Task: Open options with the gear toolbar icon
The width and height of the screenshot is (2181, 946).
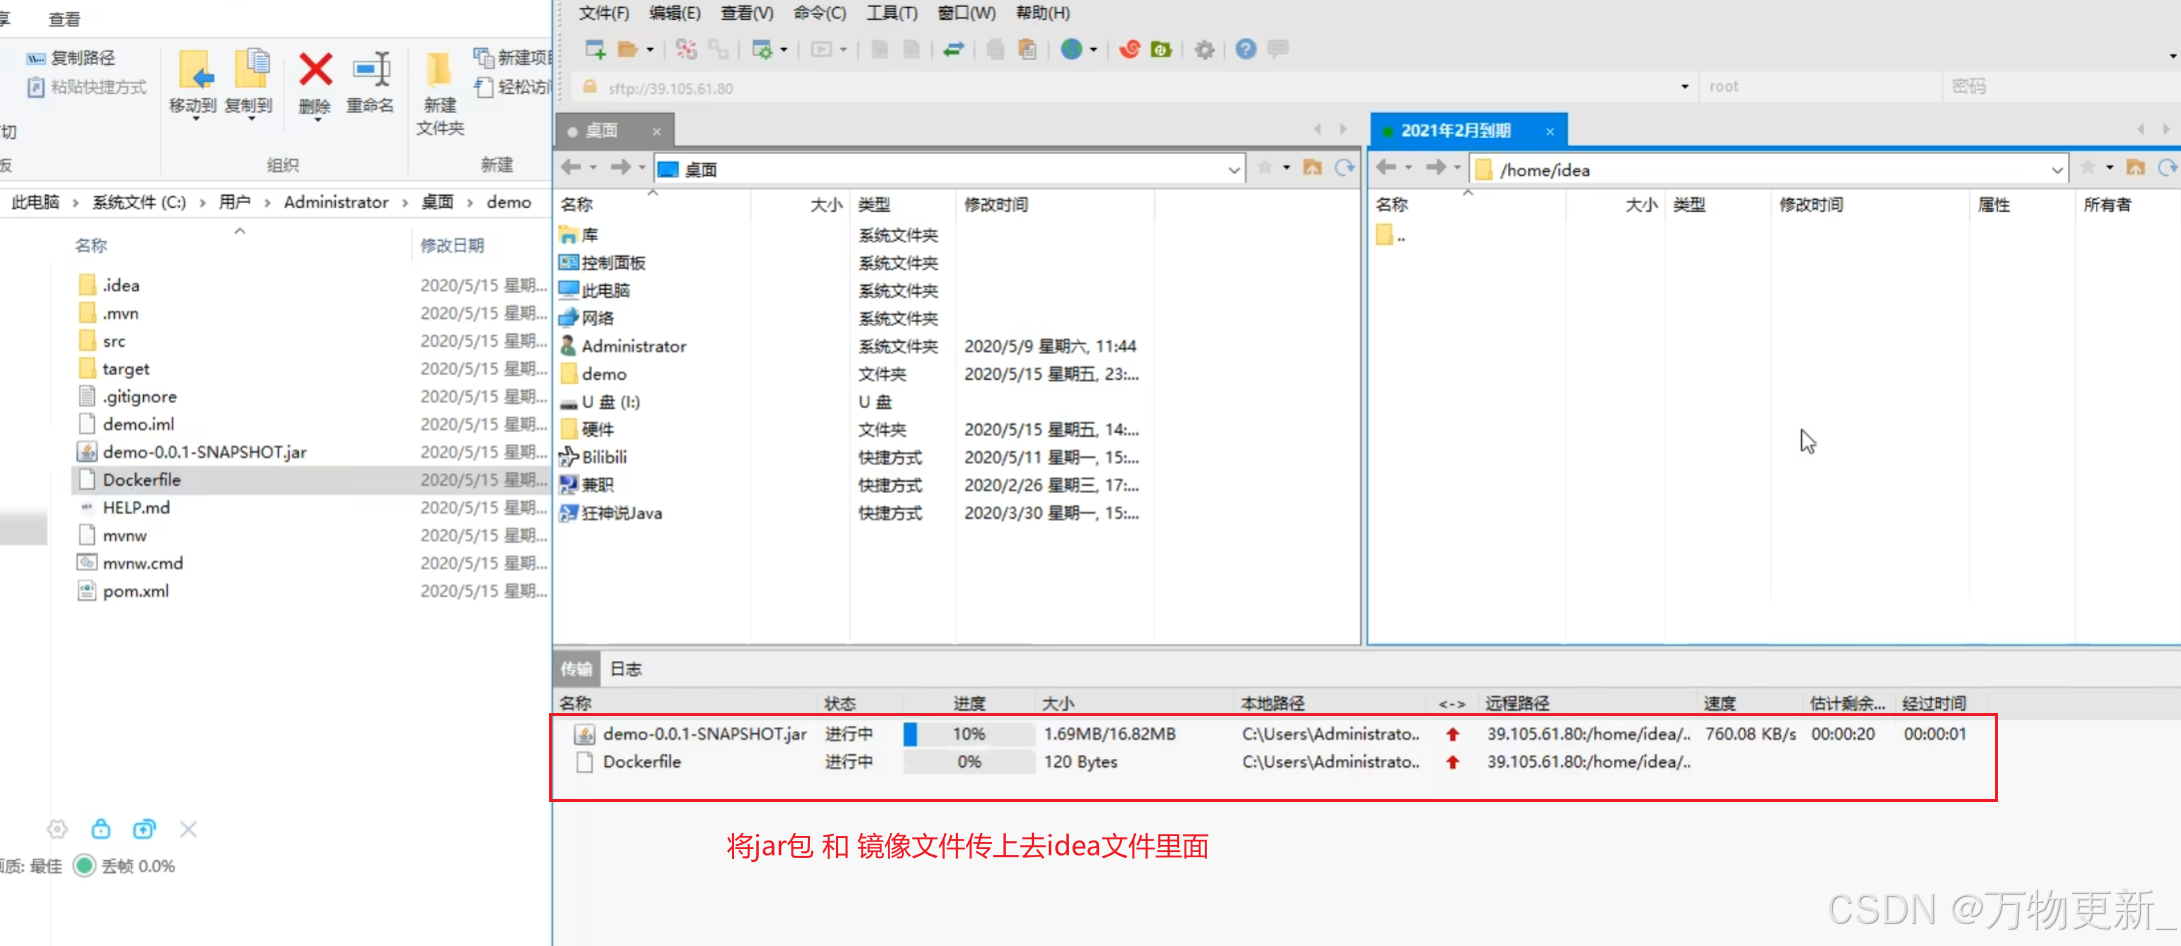Action: point(1204,49)
